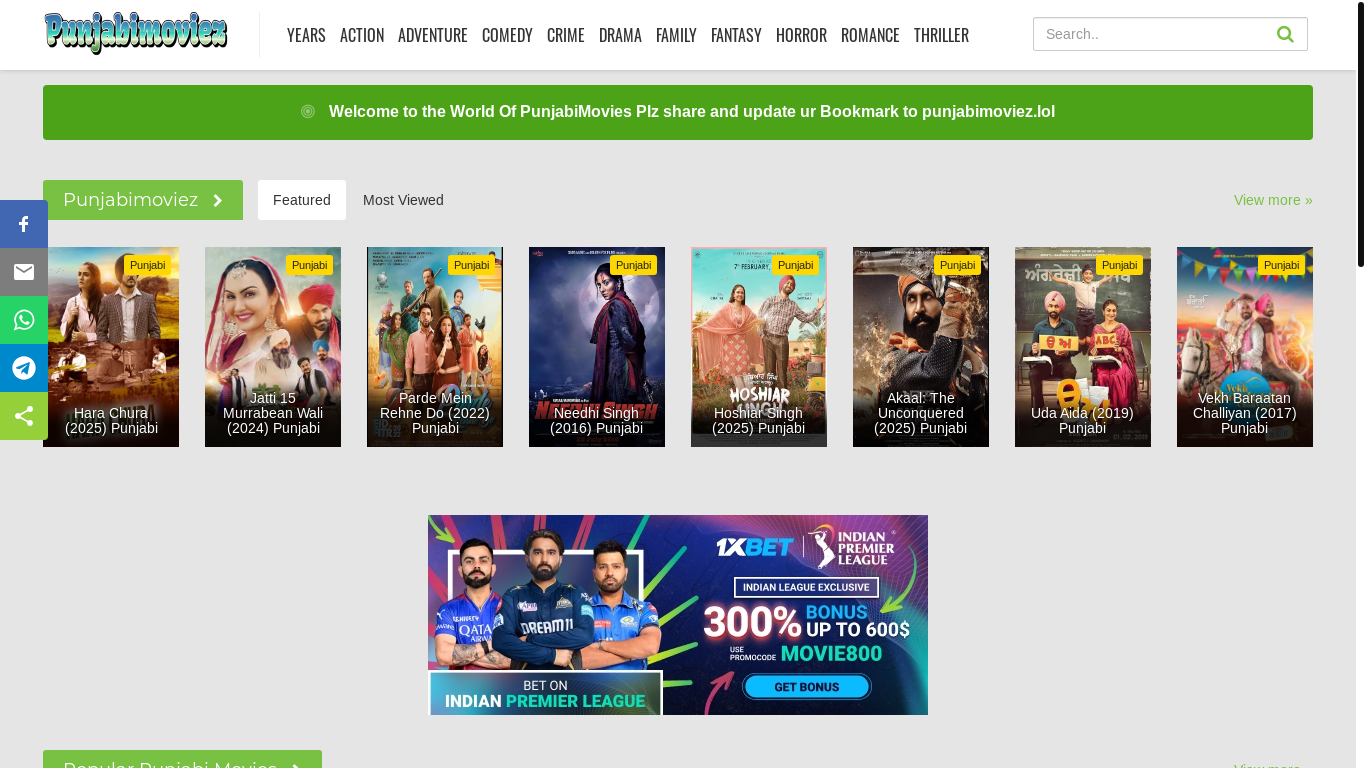Click the chevron beside the Punjabimoviez heading

[x=218, y=200]
